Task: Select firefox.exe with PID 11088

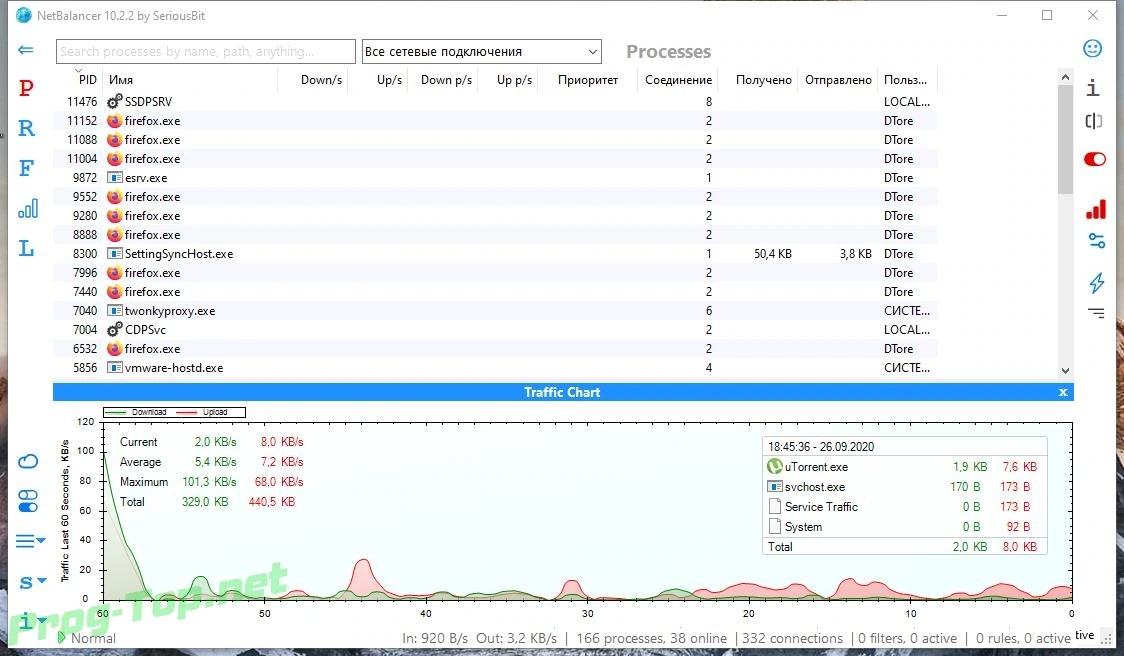Action: tap(496, 140)
